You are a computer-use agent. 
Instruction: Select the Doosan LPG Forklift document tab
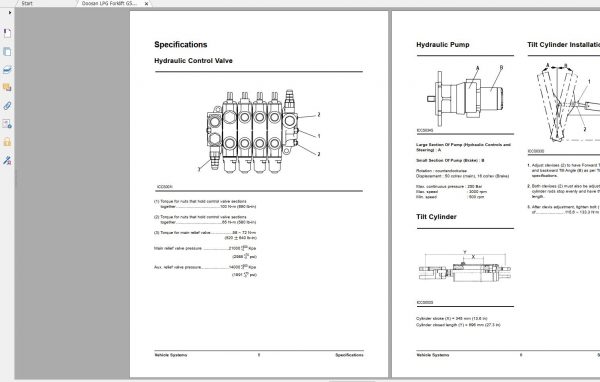109,3
